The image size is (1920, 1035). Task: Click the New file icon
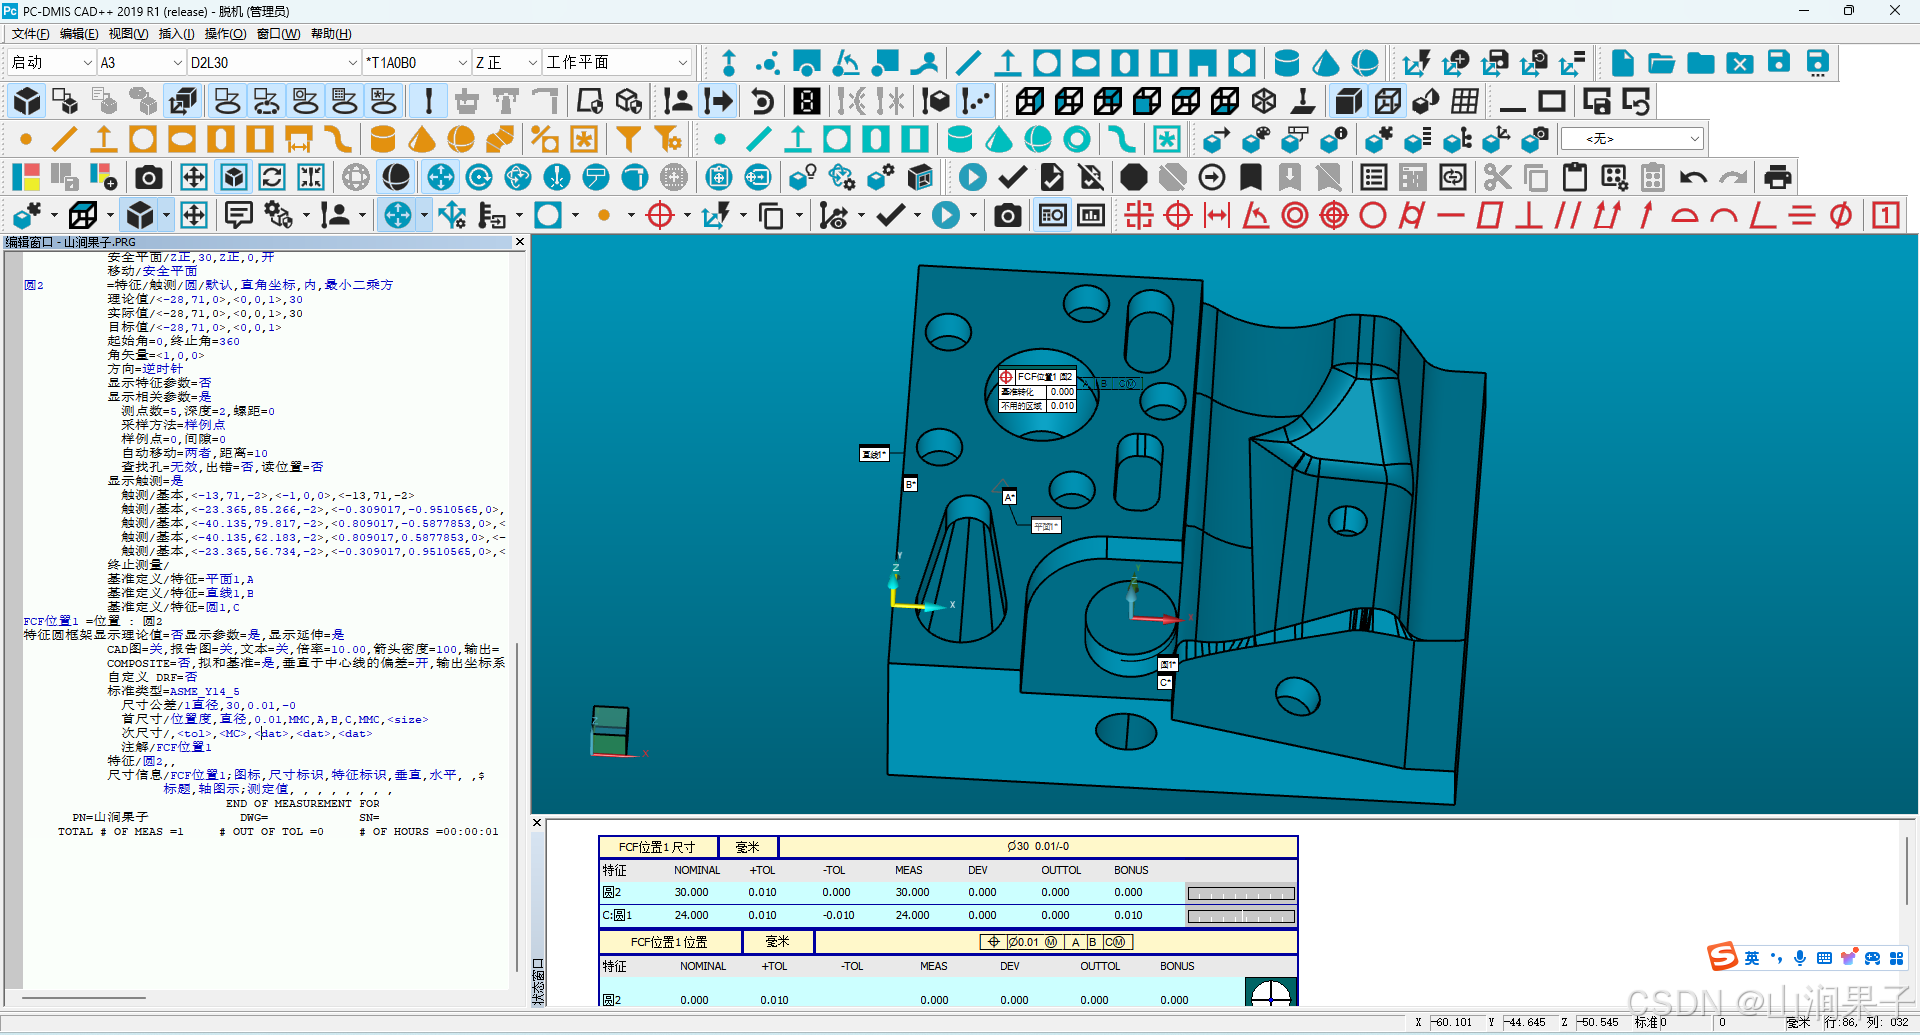1623,63
